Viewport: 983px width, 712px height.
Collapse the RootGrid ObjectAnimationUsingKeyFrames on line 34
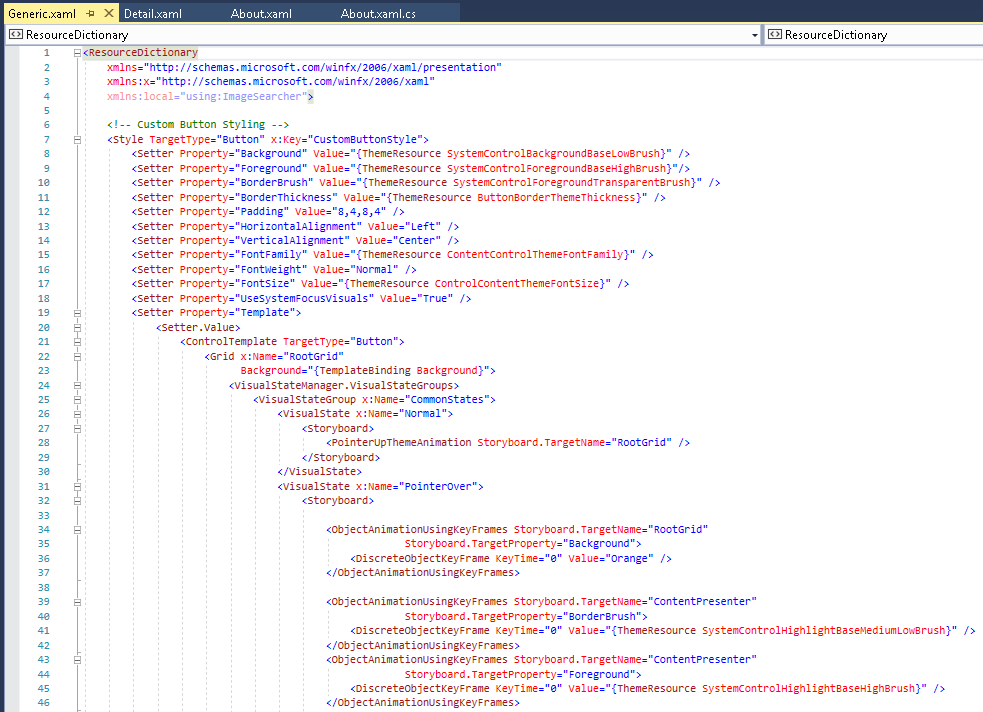[x=77, y=530]
